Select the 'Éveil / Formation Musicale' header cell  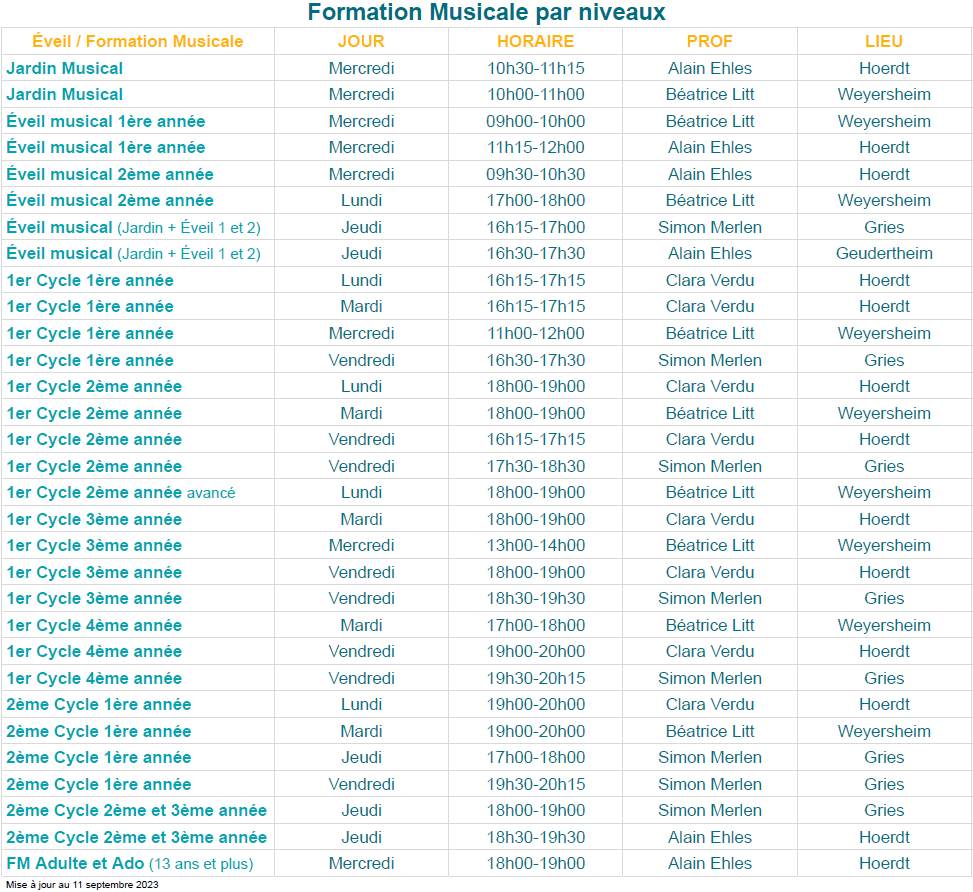(138, 42)
